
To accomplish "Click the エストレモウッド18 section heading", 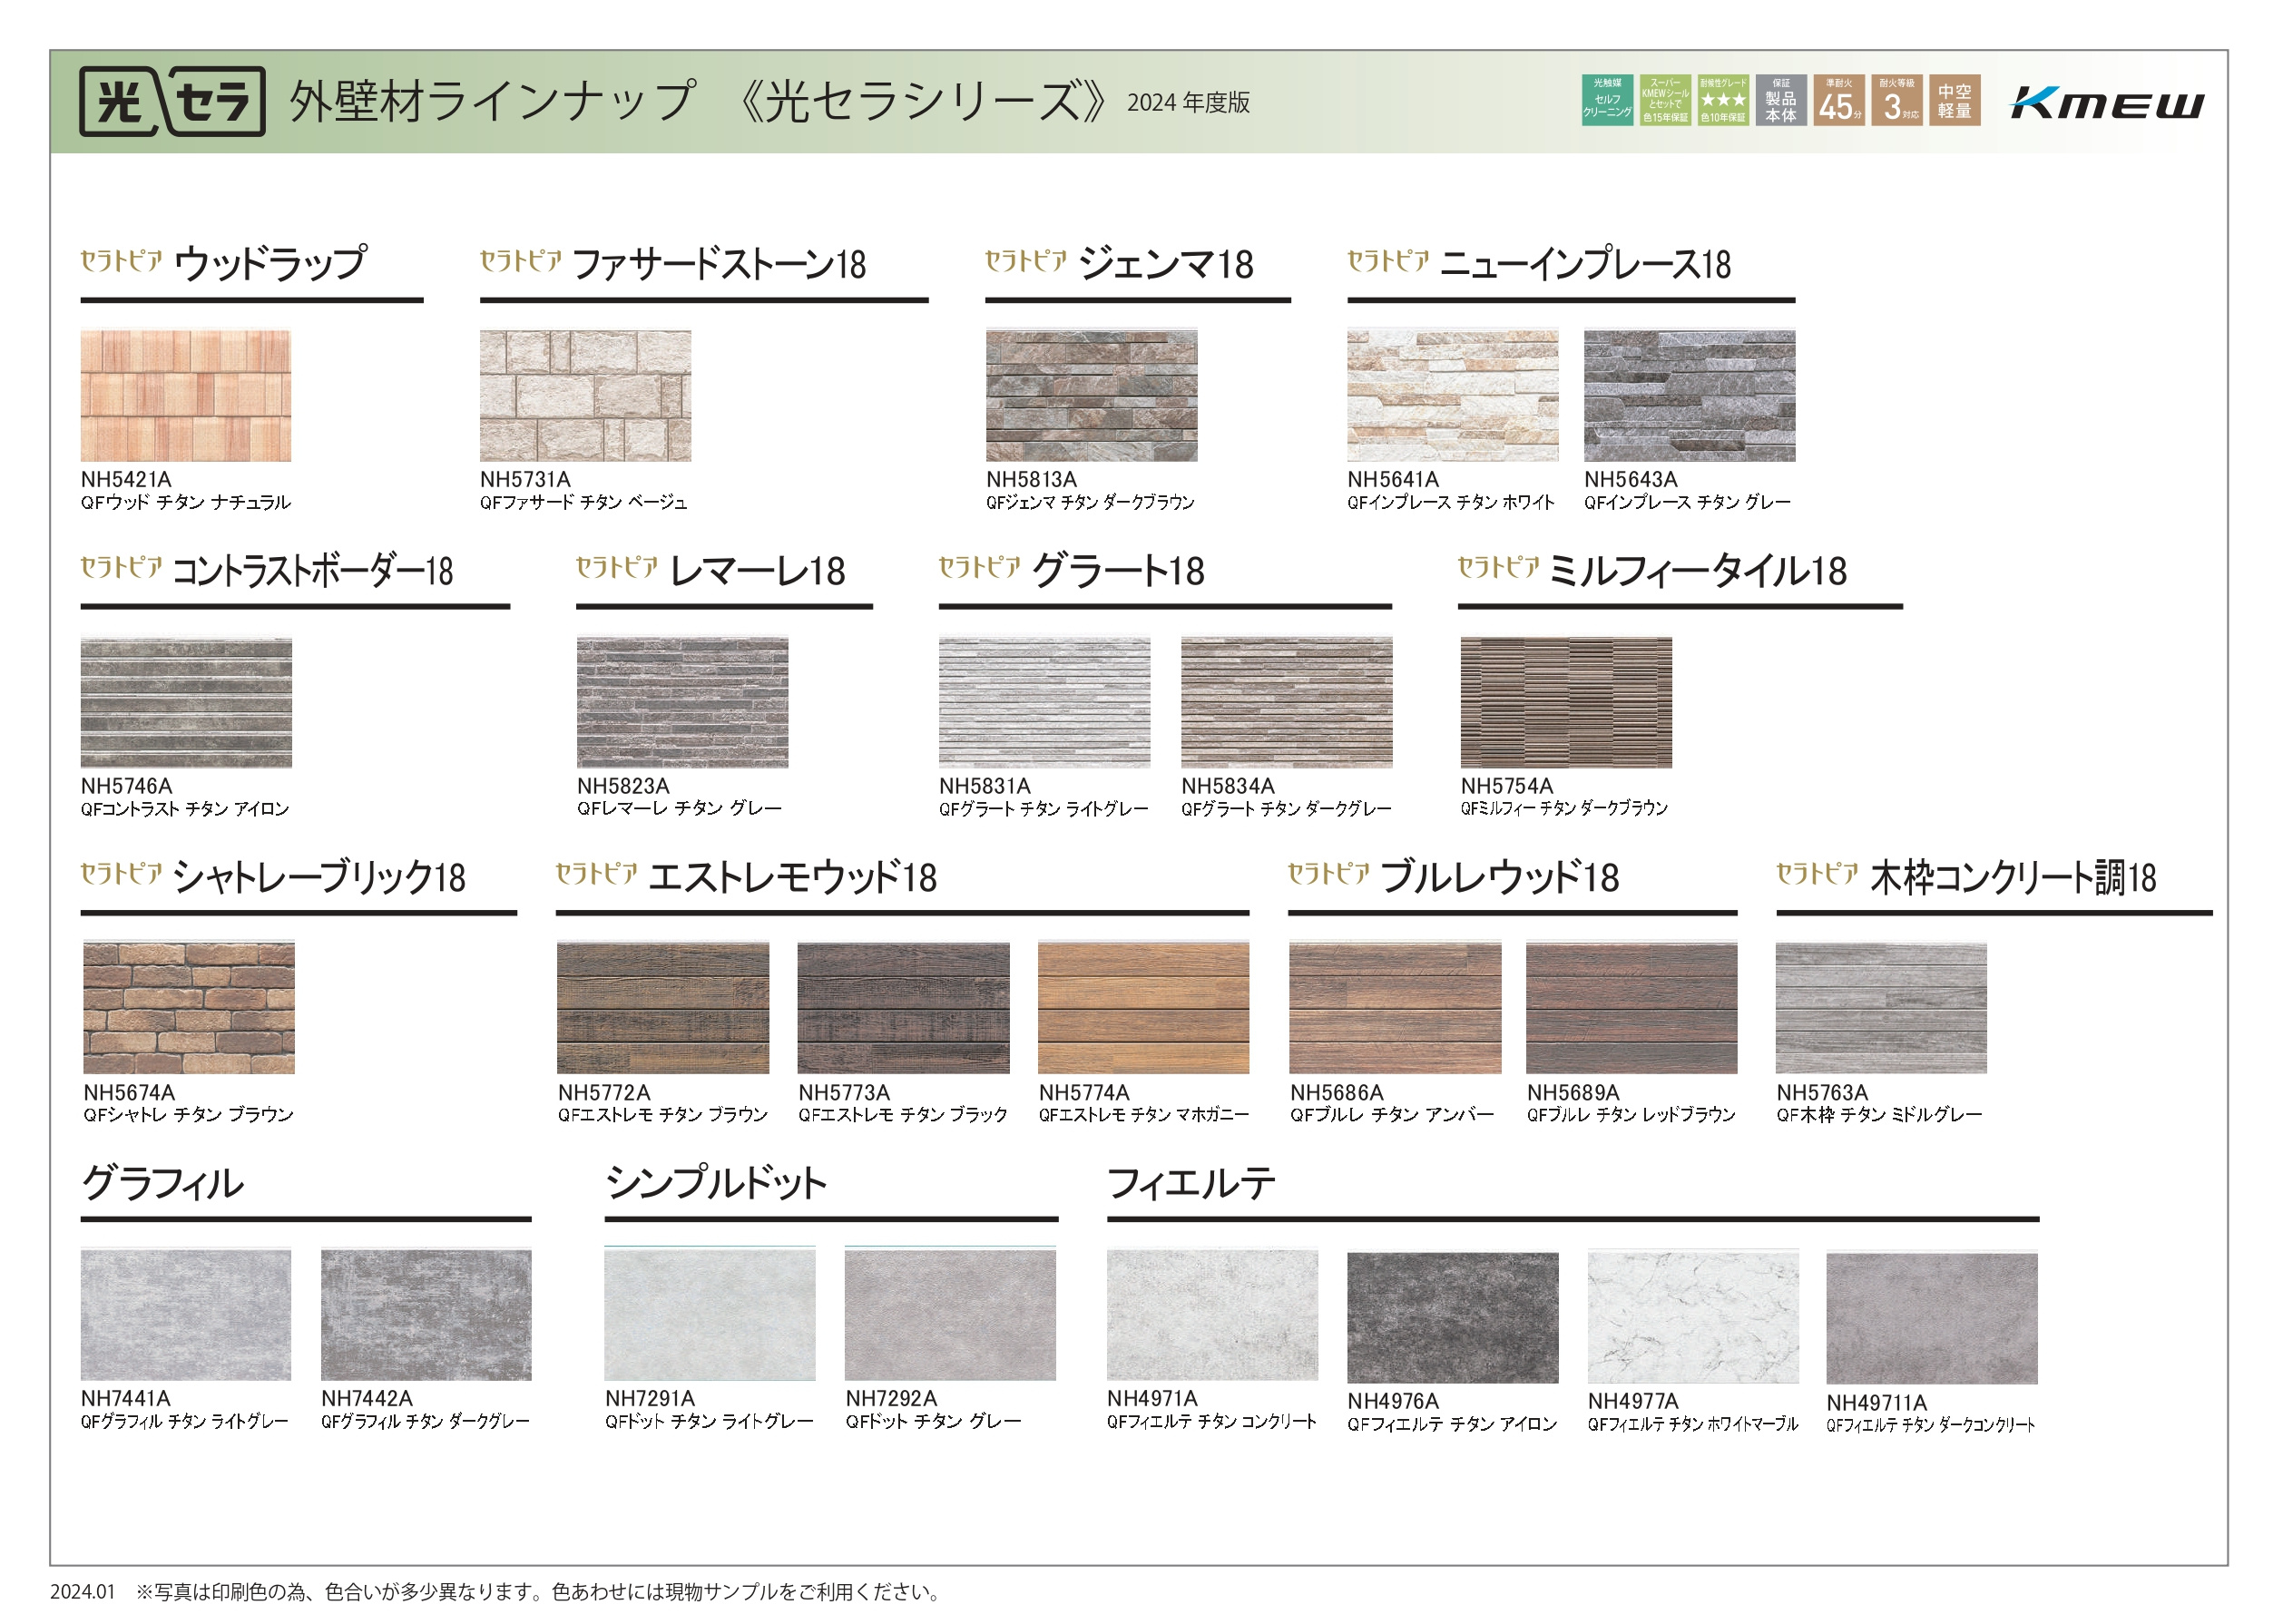I will pos(791,878).
